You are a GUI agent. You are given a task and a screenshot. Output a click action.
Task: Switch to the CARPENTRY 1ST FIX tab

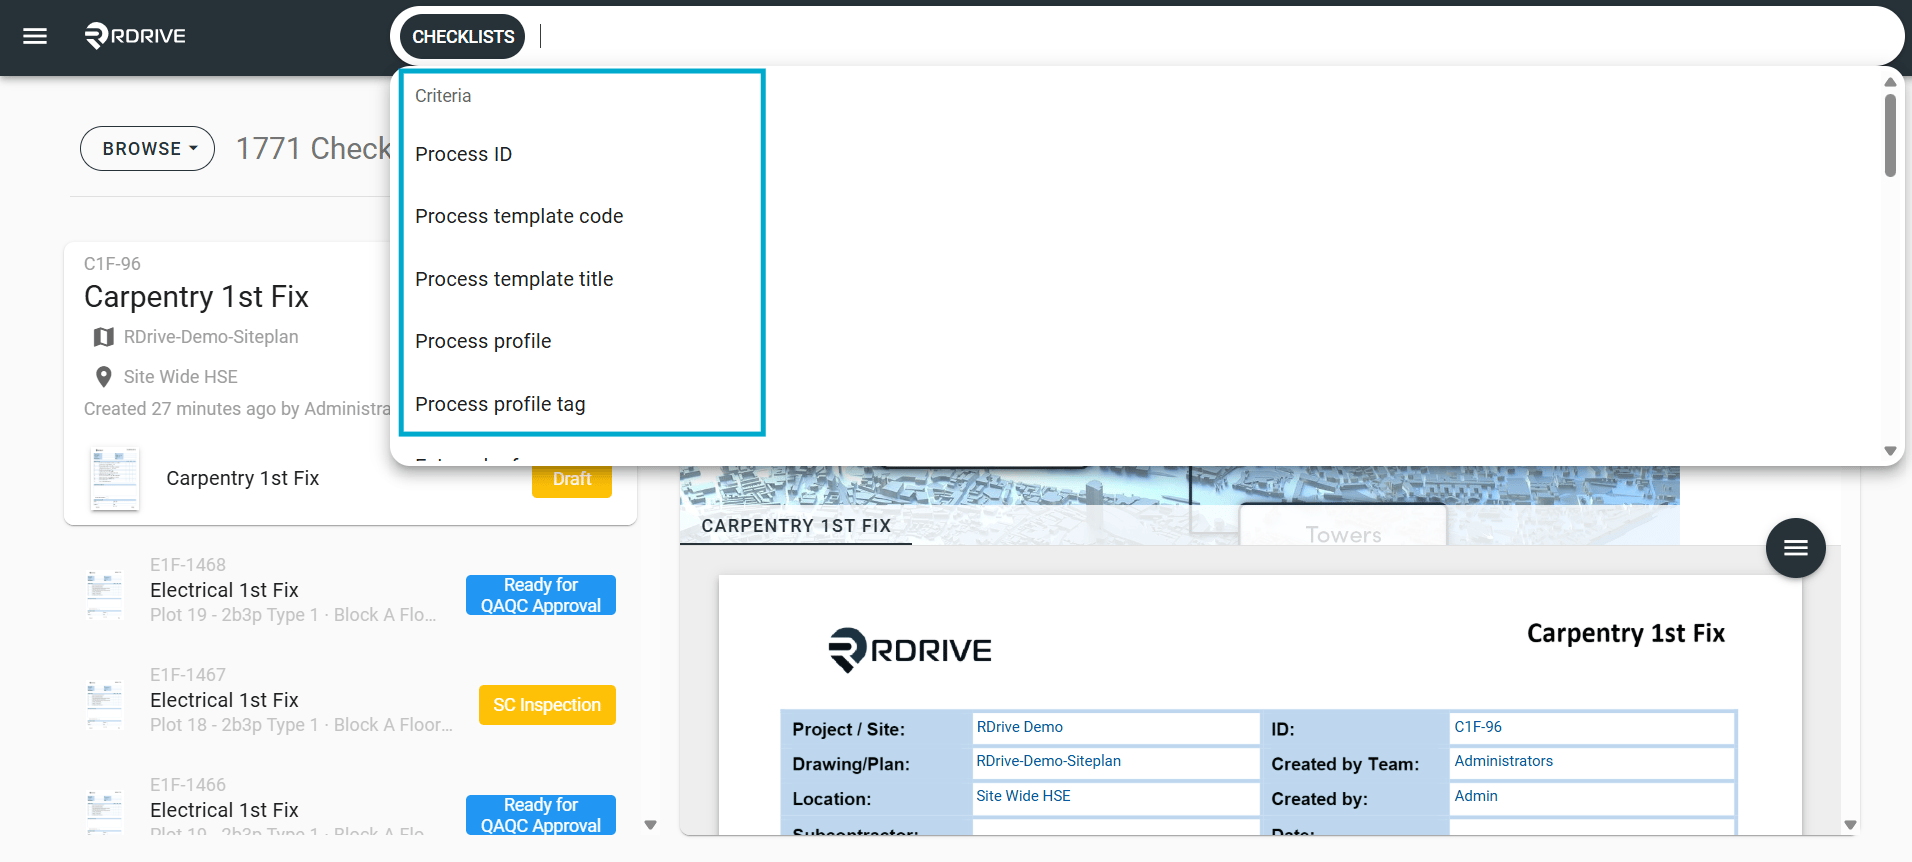pyautogui.click(x=796, y=526)
